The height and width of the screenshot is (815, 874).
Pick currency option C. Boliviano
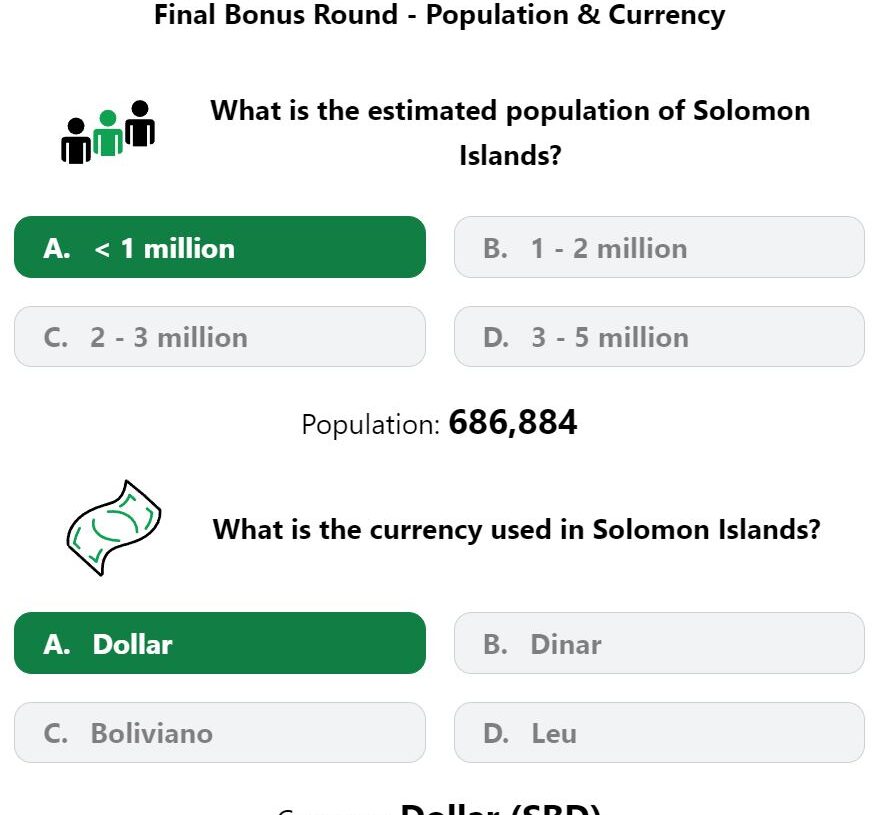coord(220,732)
